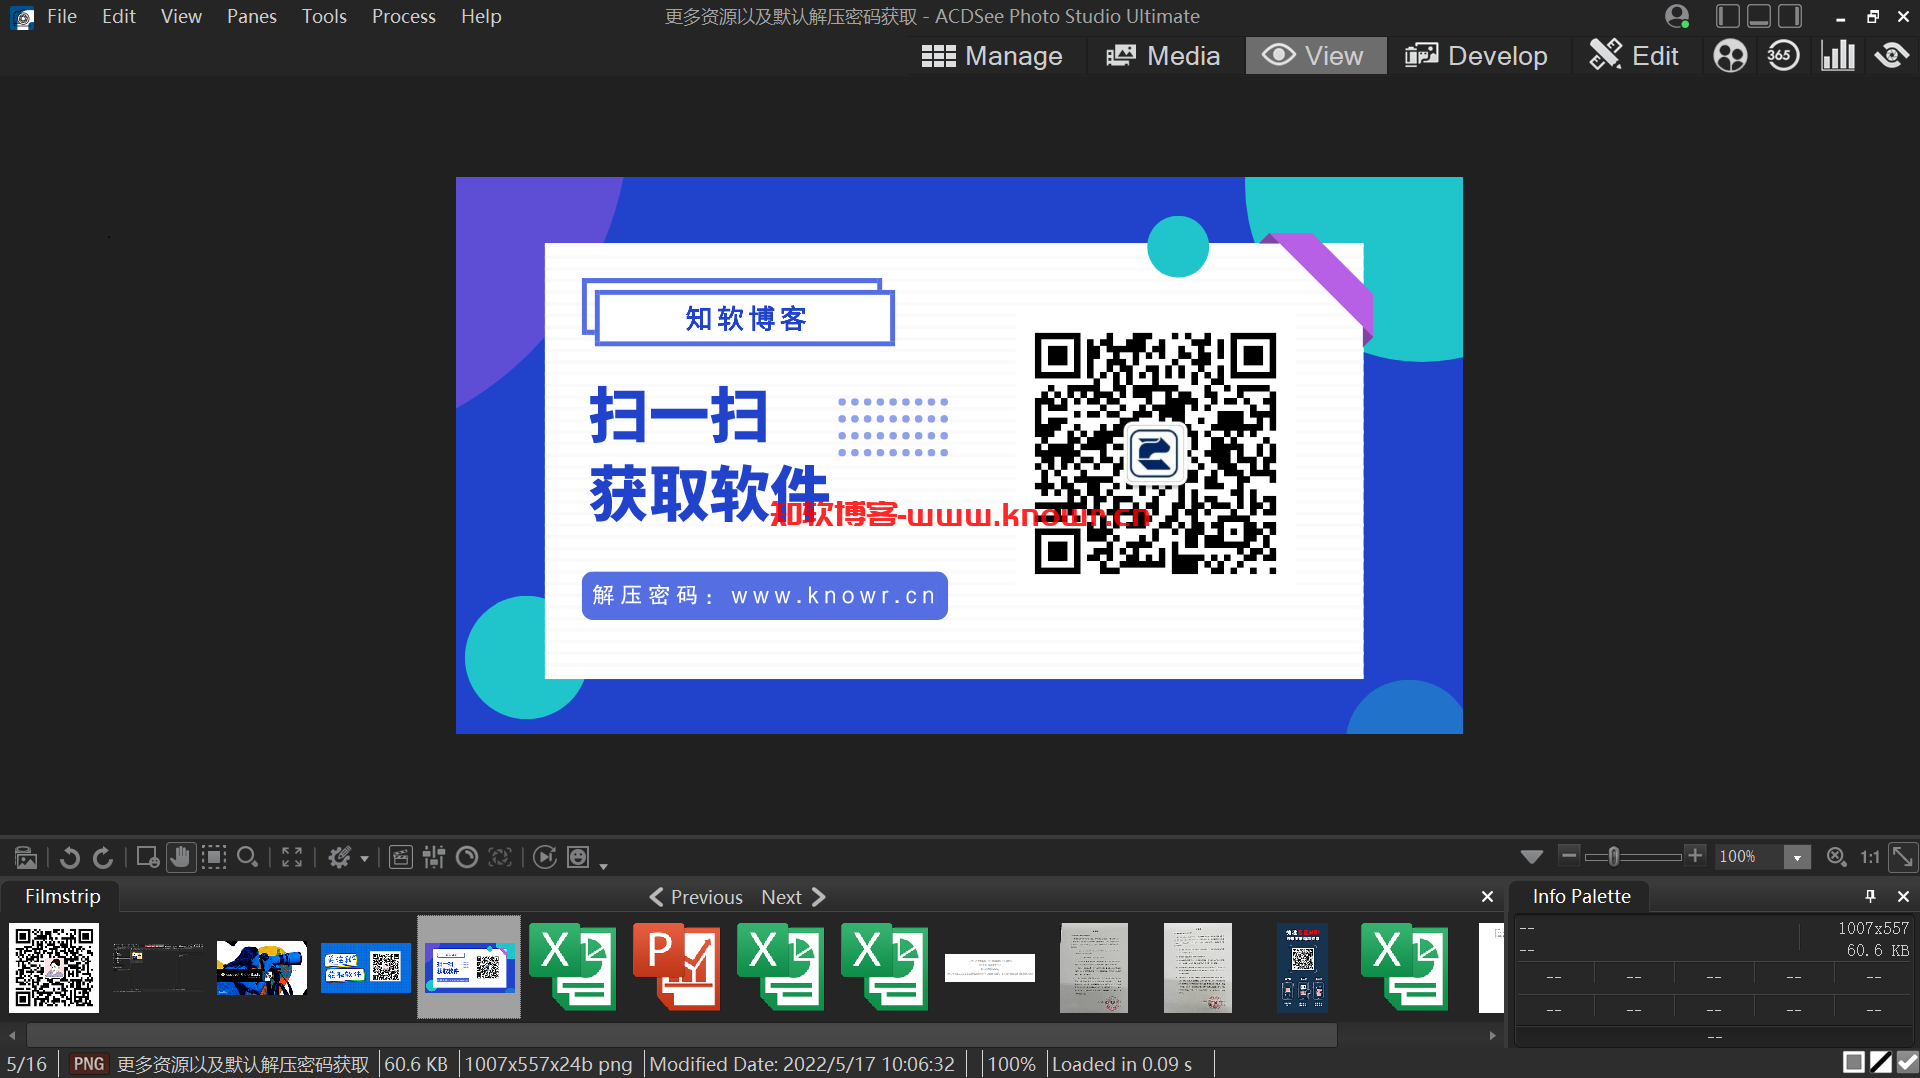
Task: Click the dimmed focus-frame scan icon
Action: (x=500, y=857)
